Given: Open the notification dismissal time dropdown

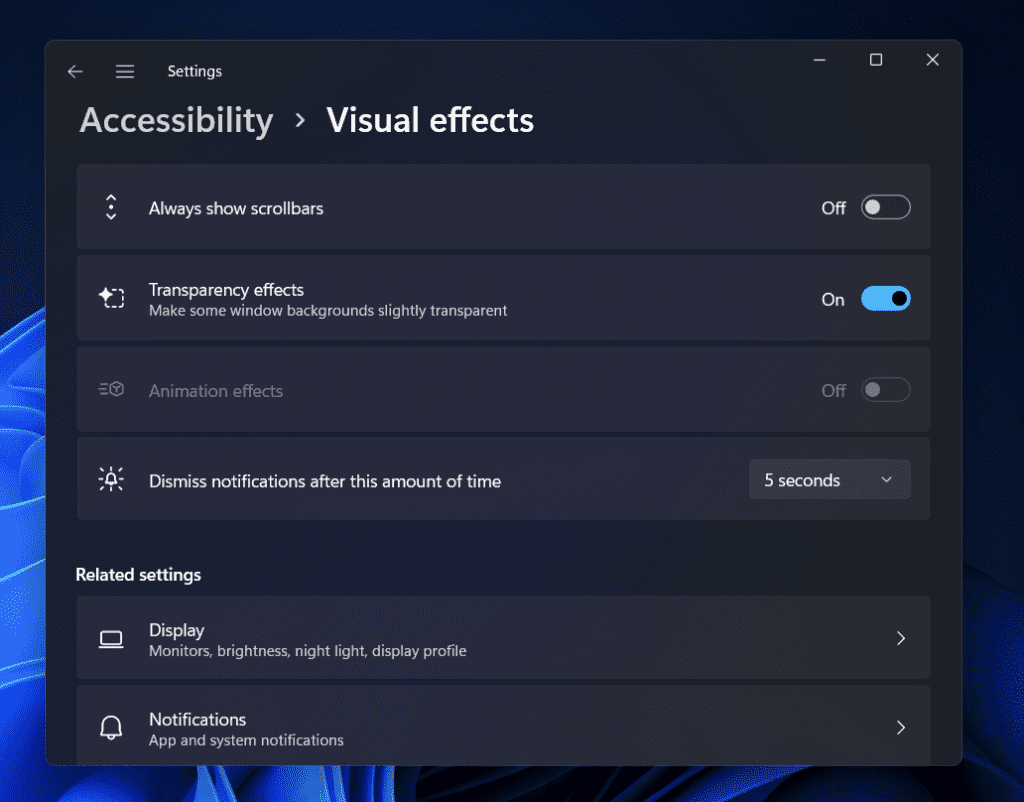Looking at the screenshot, I should [x=829, y=479].
